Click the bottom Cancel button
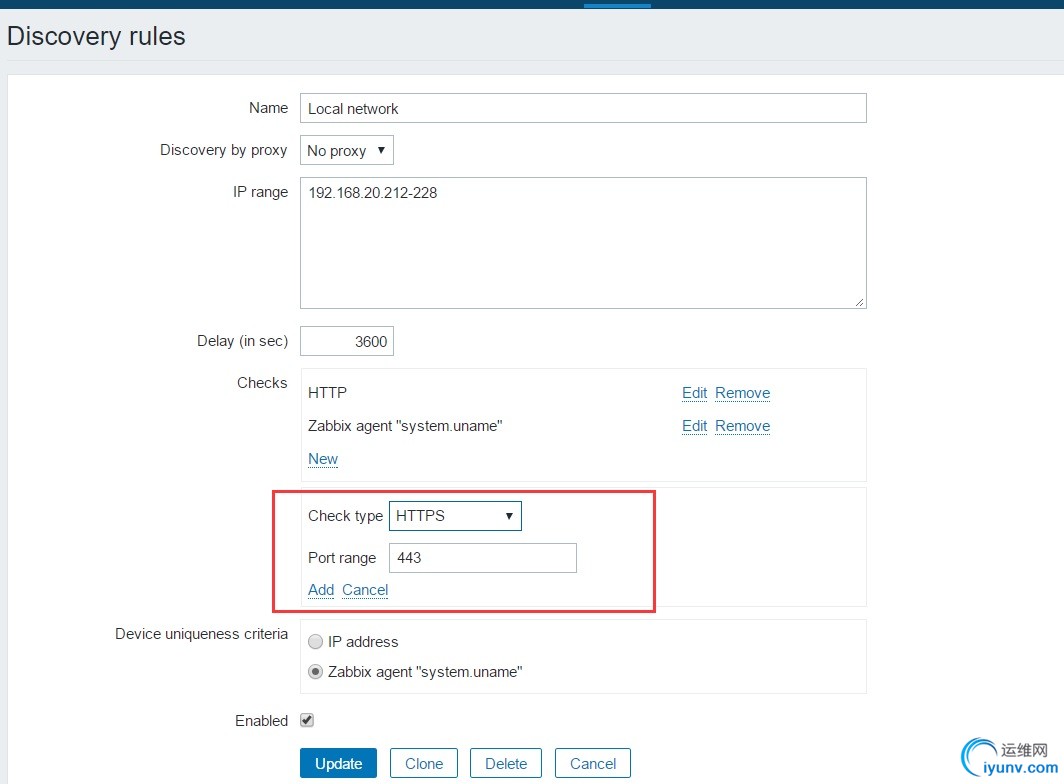 pyautogui.click(x=593, y=764)
